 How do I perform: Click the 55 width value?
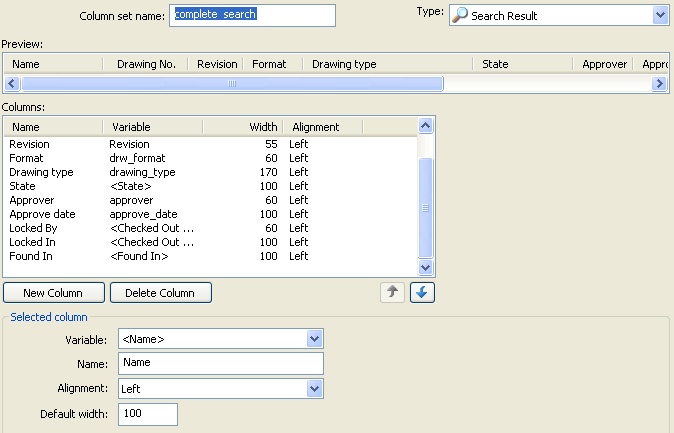271,144
